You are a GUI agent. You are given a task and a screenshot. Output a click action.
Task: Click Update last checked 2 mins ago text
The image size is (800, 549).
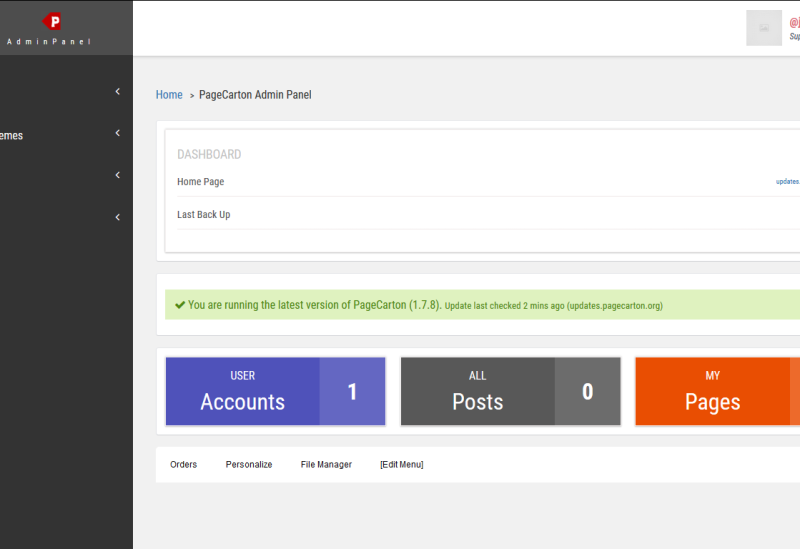[554, 306]
